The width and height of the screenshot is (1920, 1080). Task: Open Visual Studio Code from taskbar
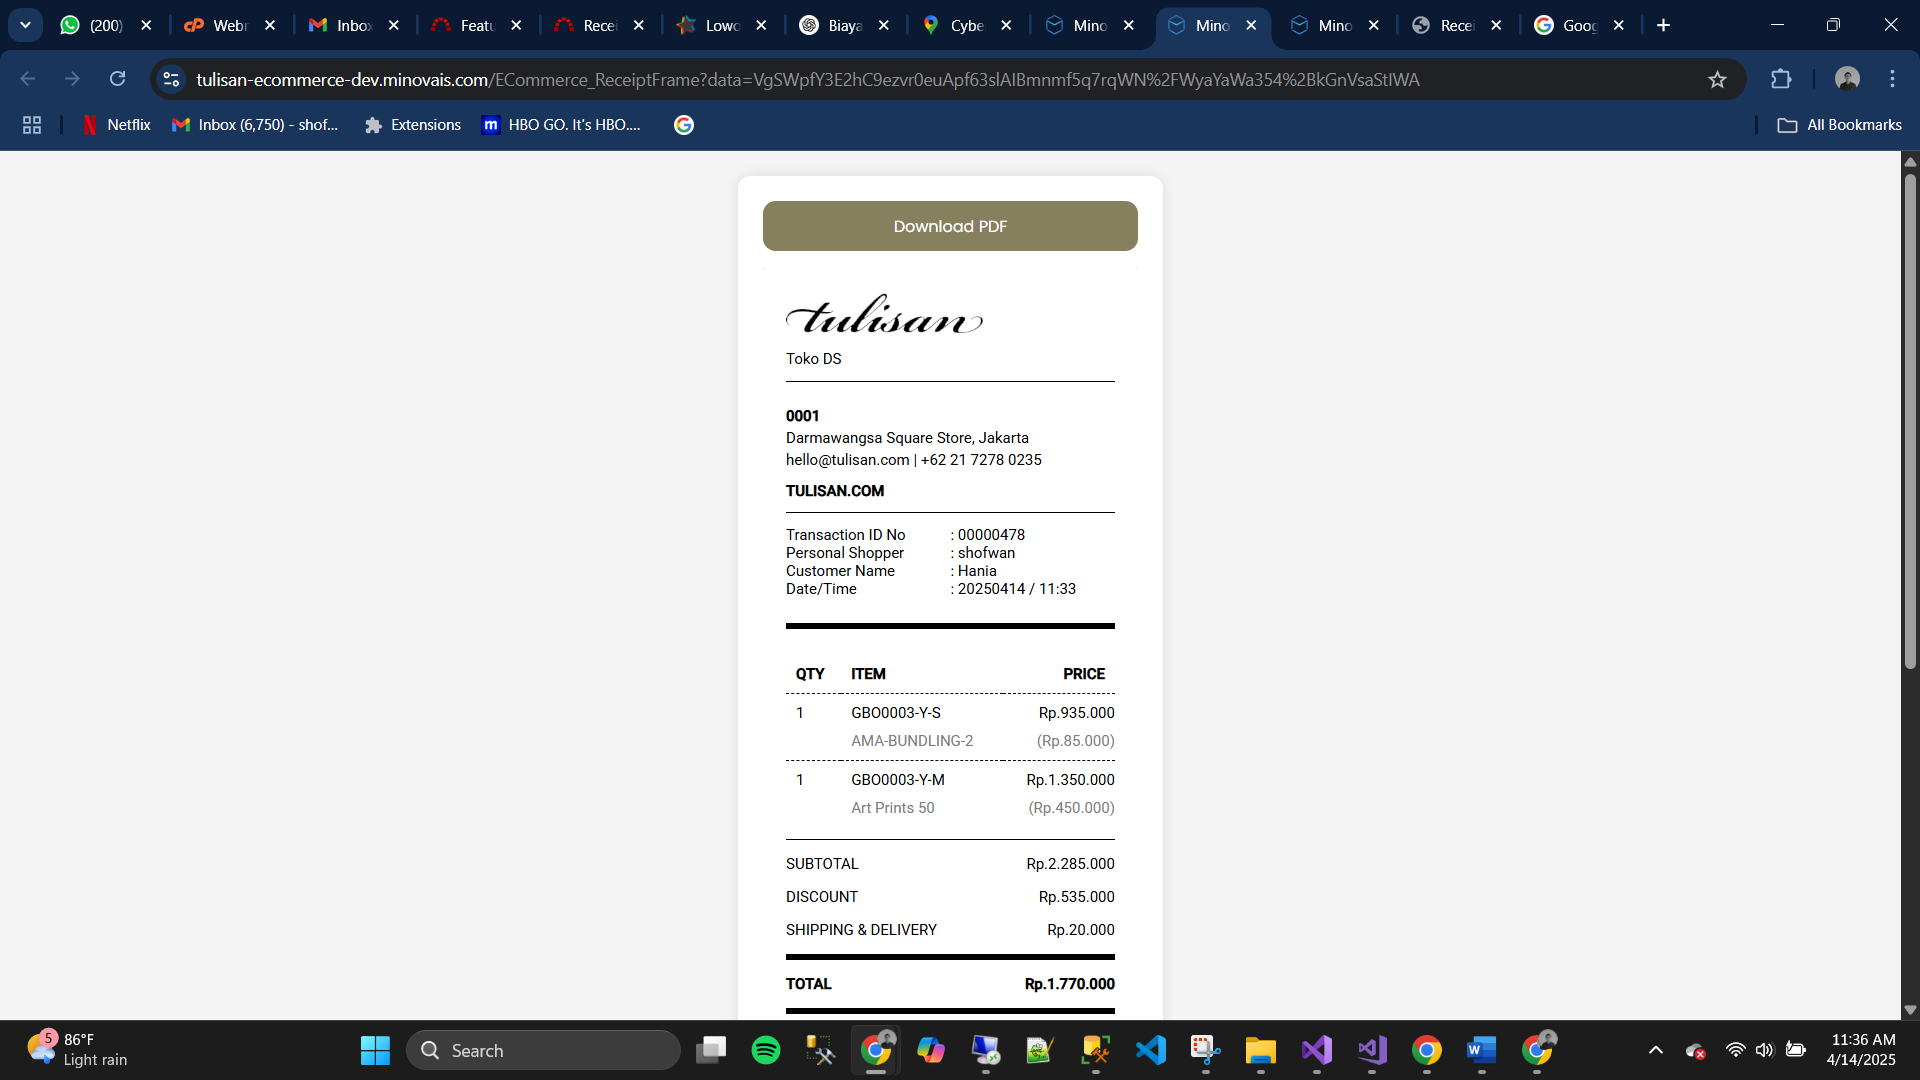click(x=1151, y=1050)
